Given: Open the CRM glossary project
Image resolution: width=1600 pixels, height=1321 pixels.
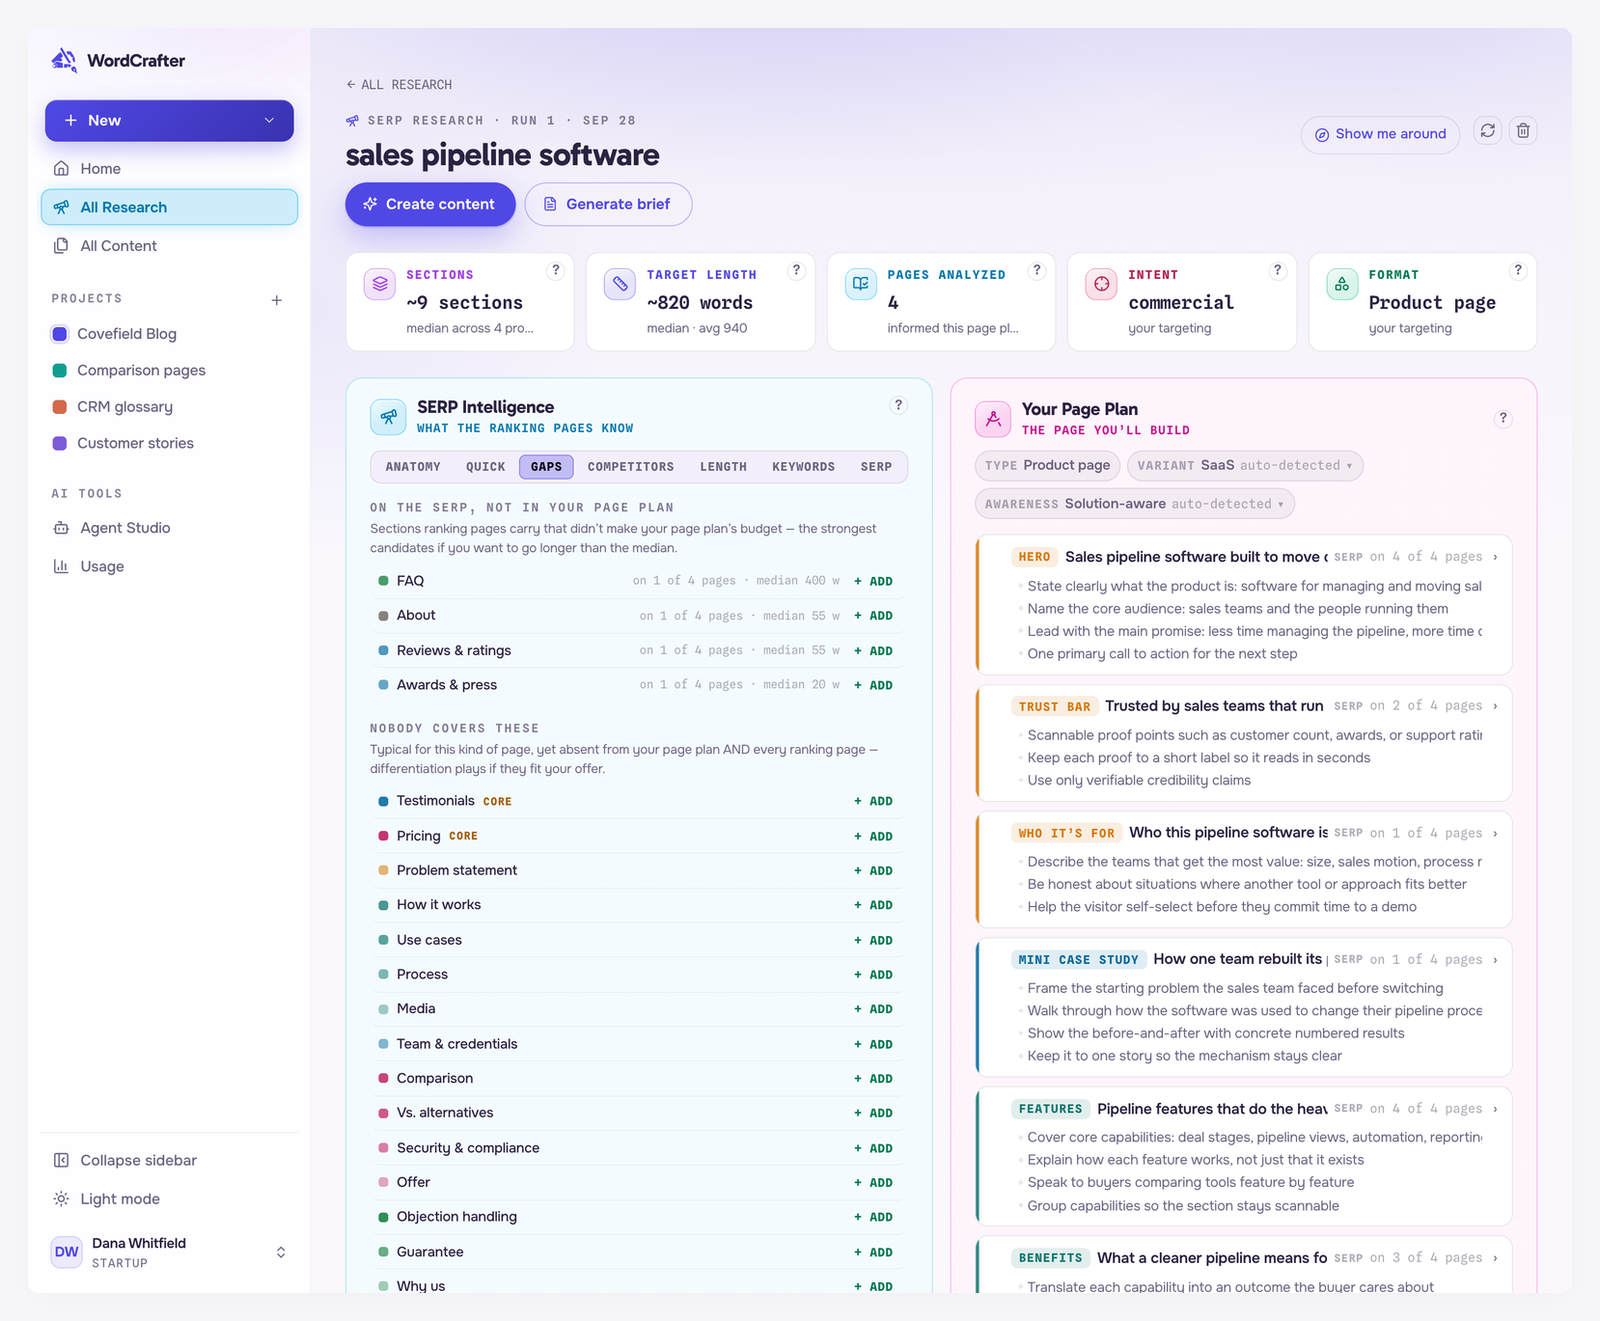Looking at the screenshot, I should click(169, 407).
